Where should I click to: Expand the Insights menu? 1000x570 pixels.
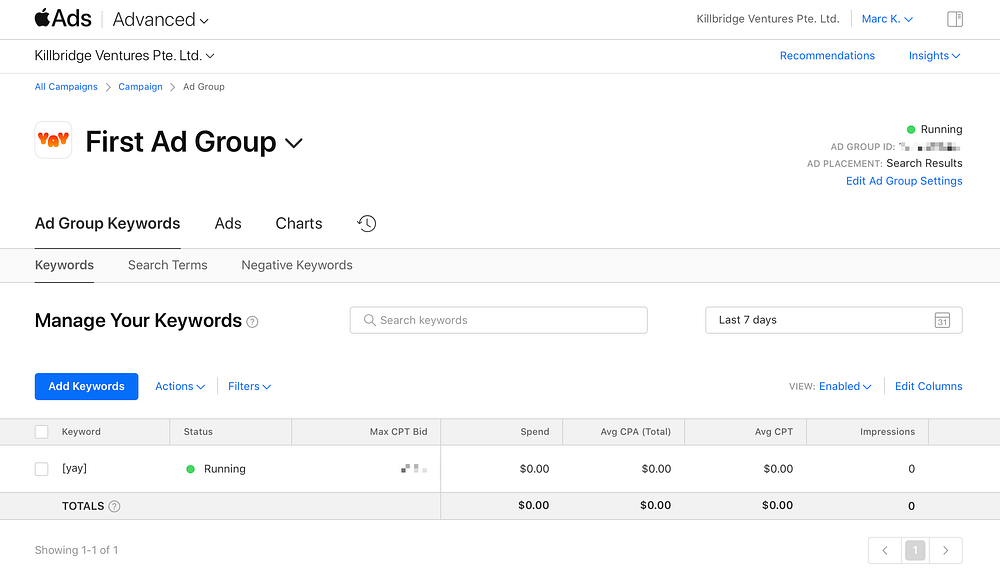pos(934,56)
